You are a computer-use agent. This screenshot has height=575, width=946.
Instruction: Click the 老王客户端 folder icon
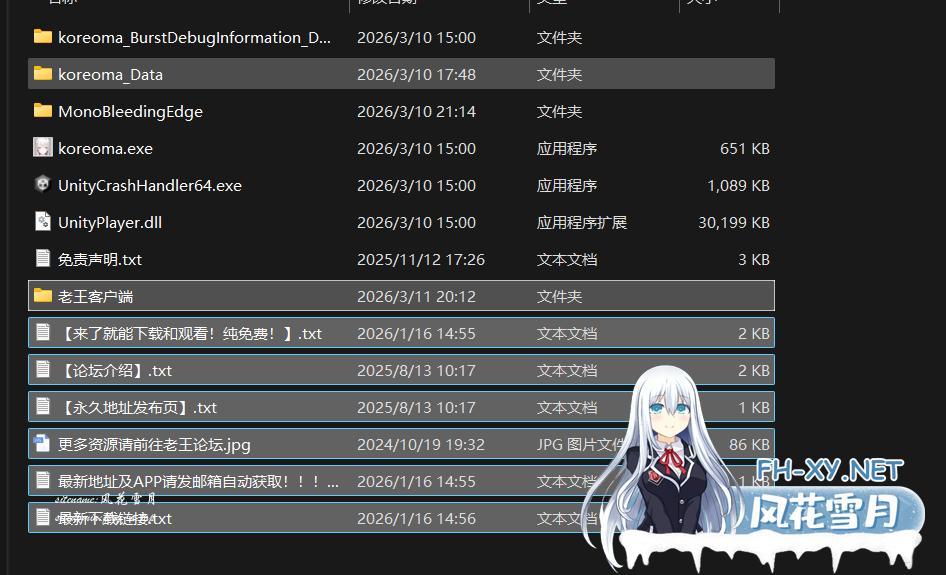coord(42,296)
